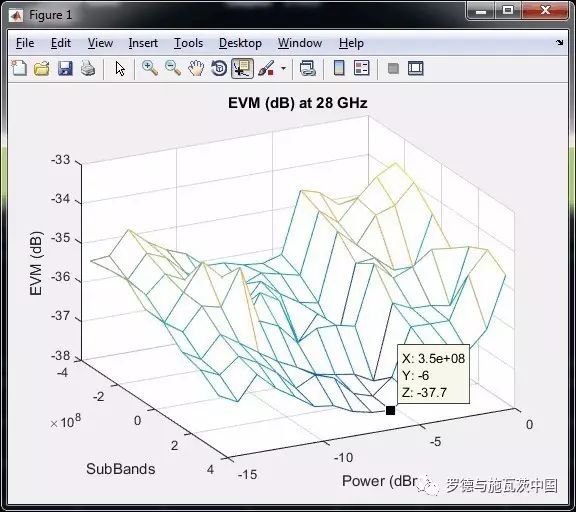576x512 pixels.
Task: Insert legend with the legend icon
Action: [361, 68]
